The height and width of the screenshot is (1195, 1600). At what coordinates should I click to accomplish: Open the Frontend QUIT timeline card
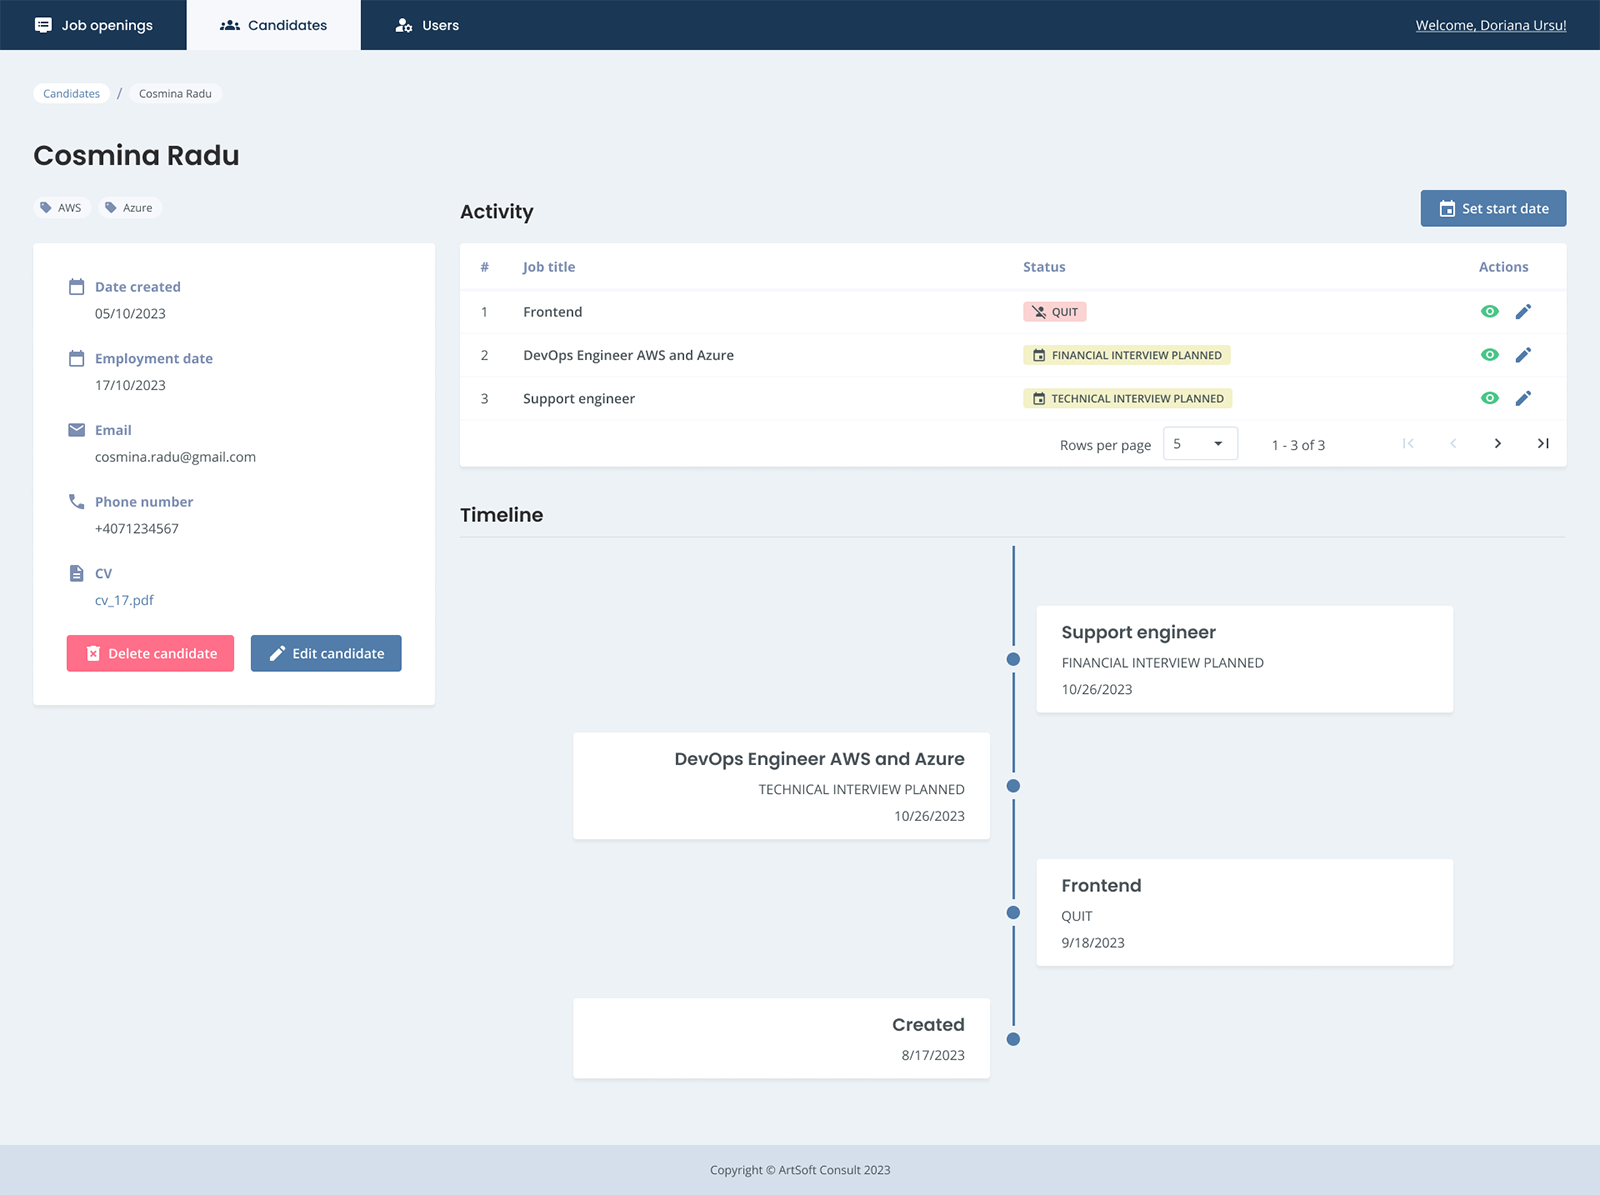click(1245, 912)
